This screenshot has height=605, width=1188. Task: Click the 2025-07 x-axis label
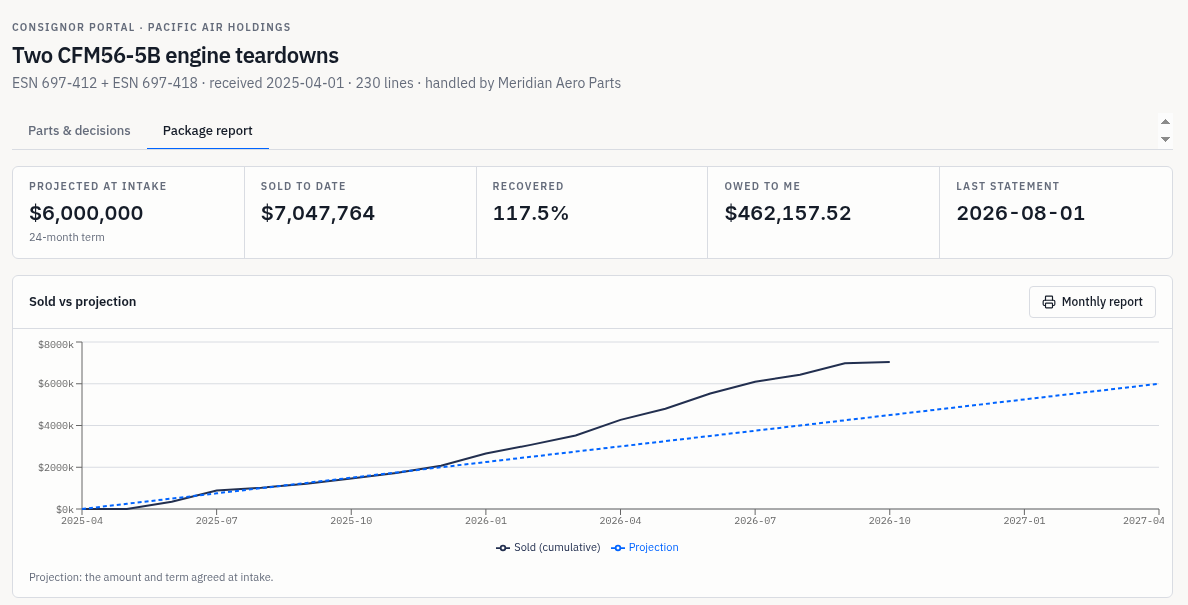tap(217, 521)
